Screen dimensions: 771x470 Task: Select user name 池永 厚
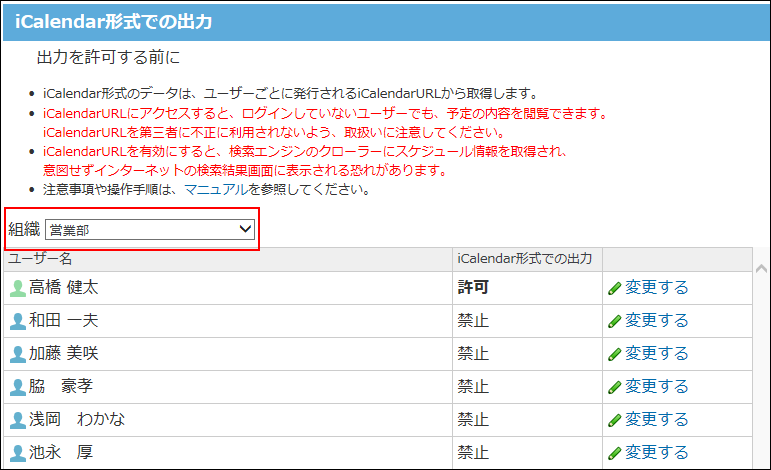pos(60,452)
